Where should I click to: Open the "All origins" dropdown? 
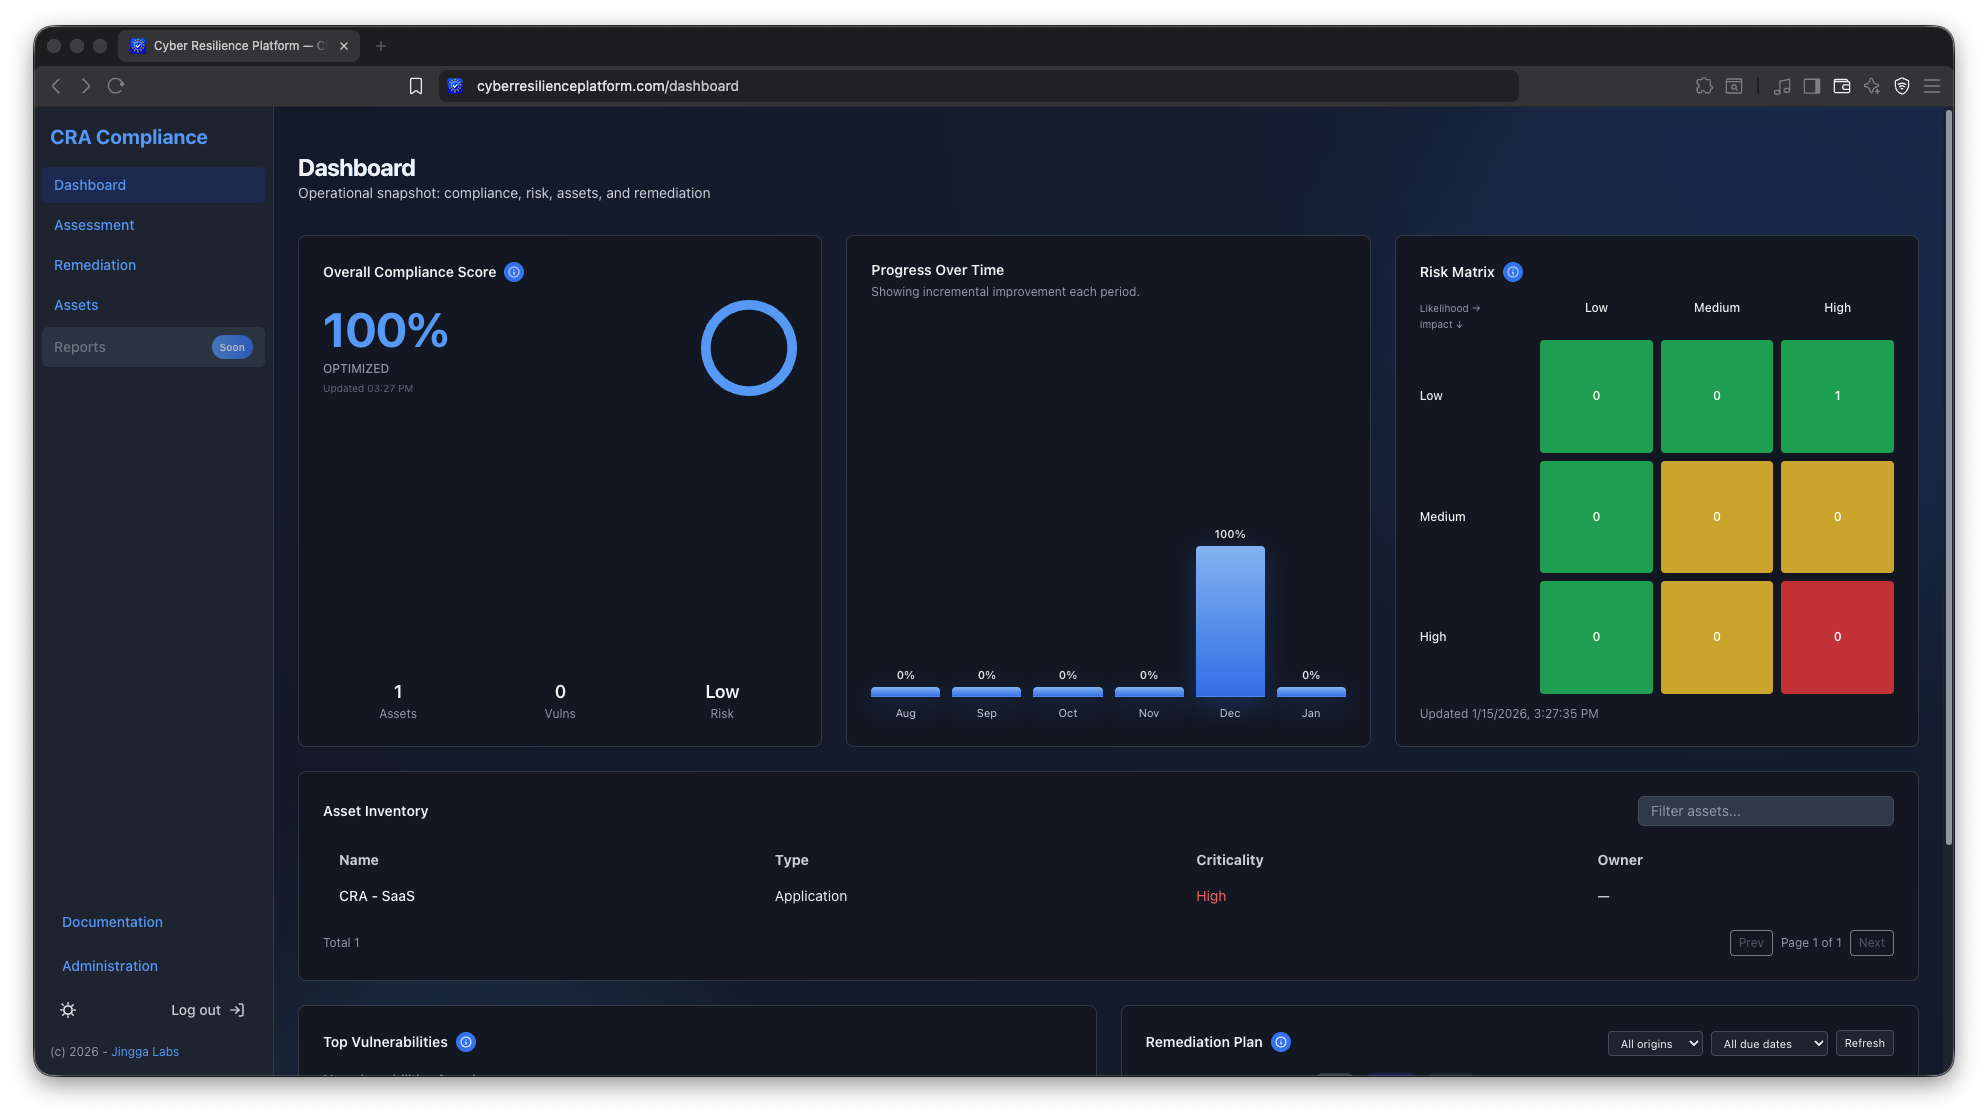[x=1655, y=1043]
